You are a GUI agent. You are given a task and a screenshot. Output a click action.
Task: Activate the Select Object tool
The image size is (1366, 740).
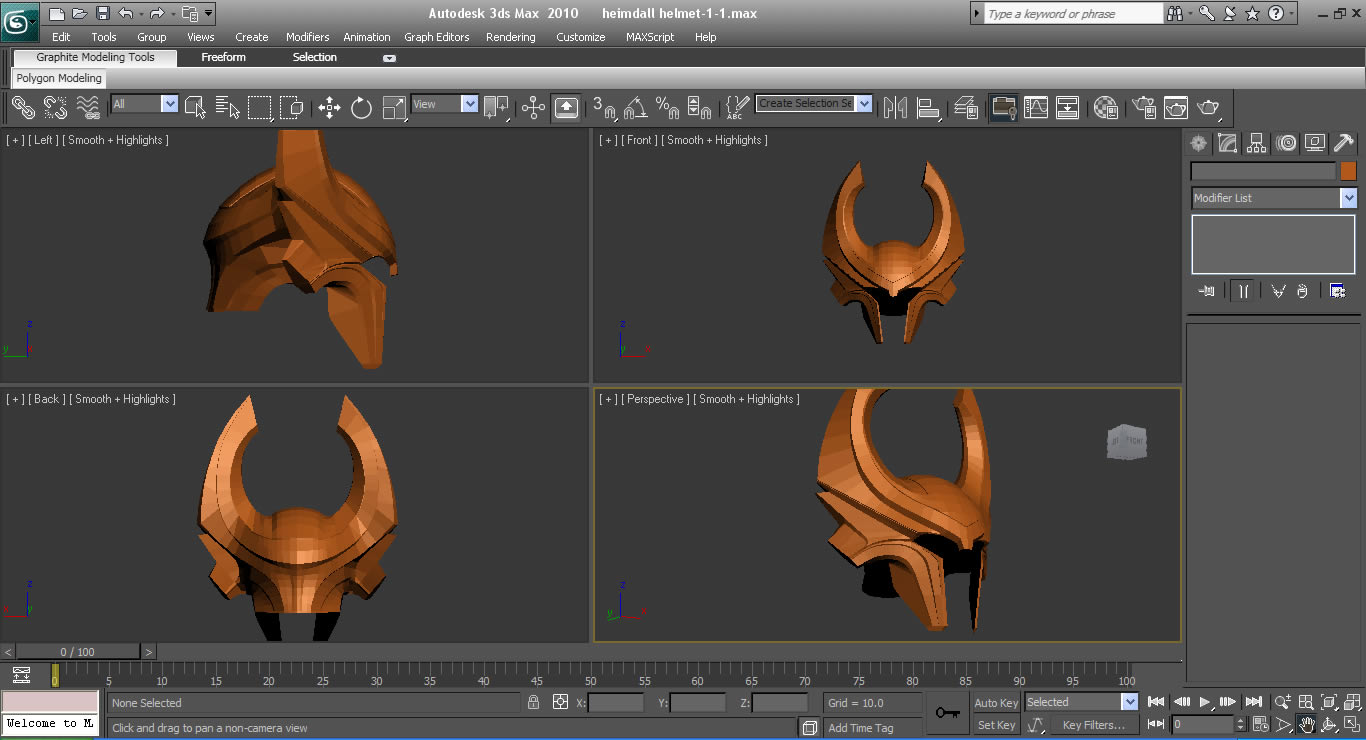tap(196, 106)
